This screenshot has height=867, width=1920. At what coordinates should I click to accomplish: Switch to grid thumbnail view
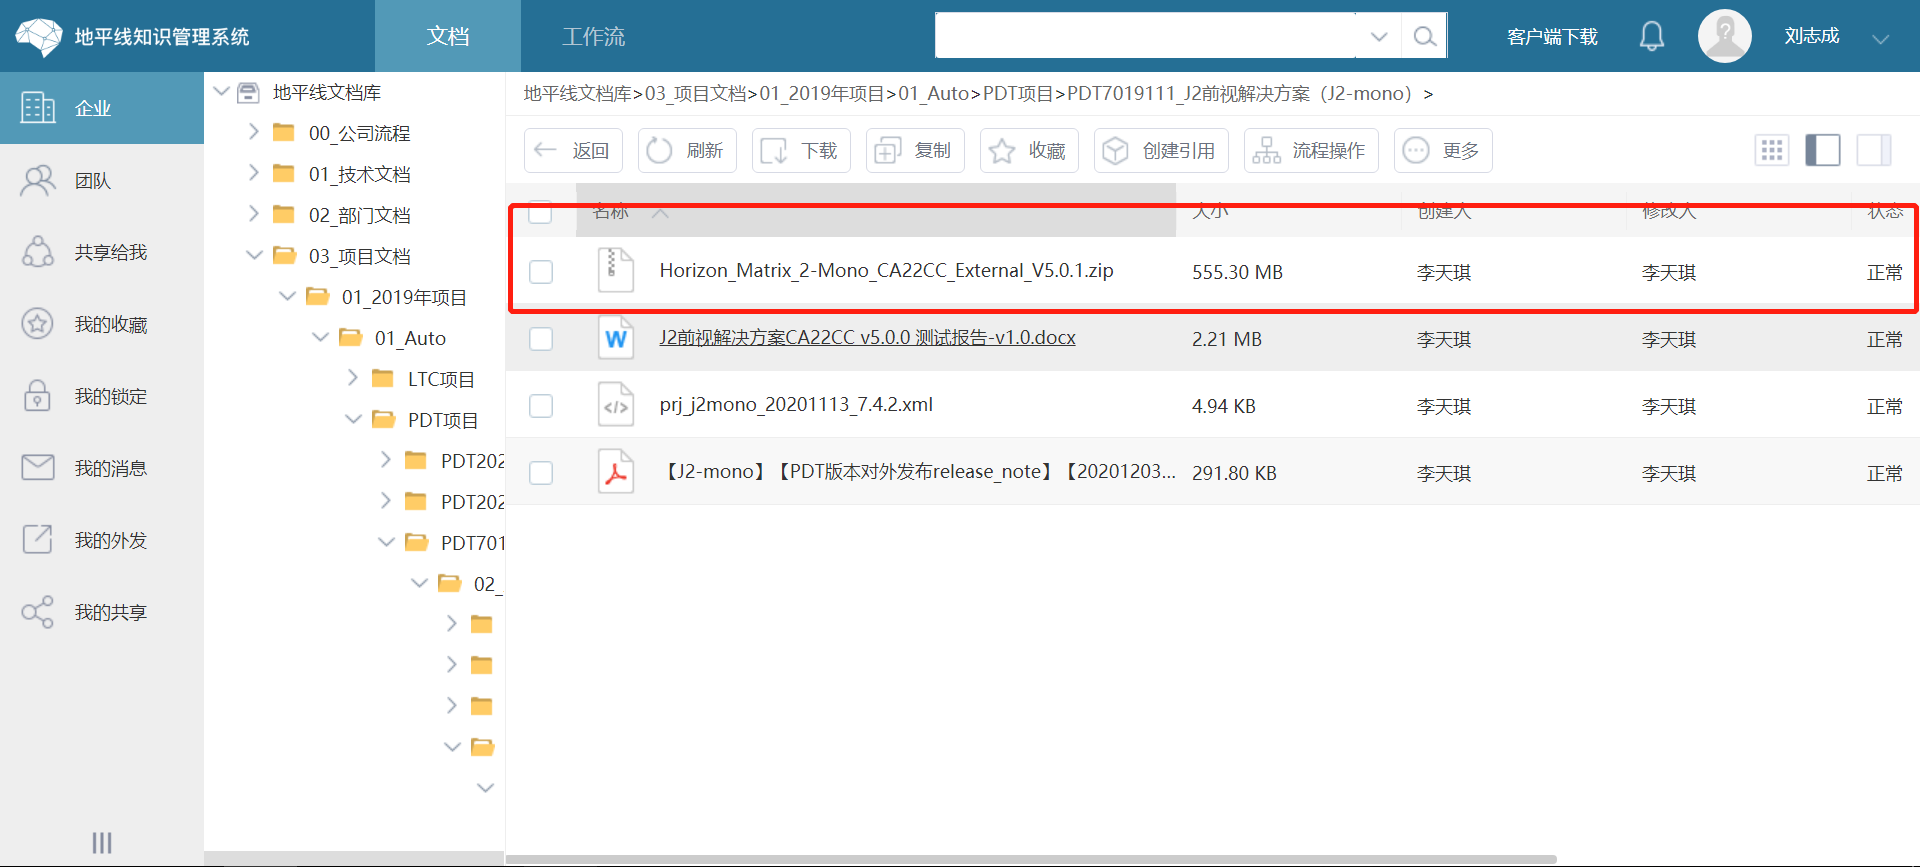point(1772,150)
